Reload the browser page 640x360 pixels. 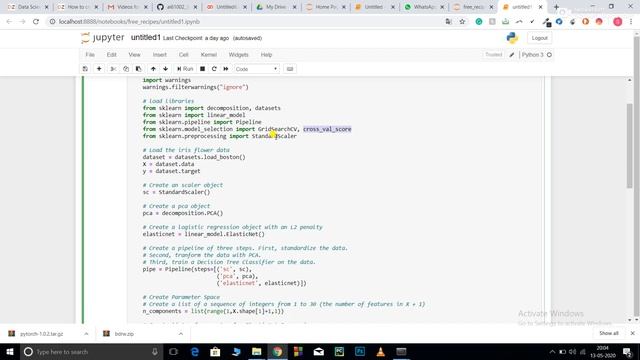[36, 22]
